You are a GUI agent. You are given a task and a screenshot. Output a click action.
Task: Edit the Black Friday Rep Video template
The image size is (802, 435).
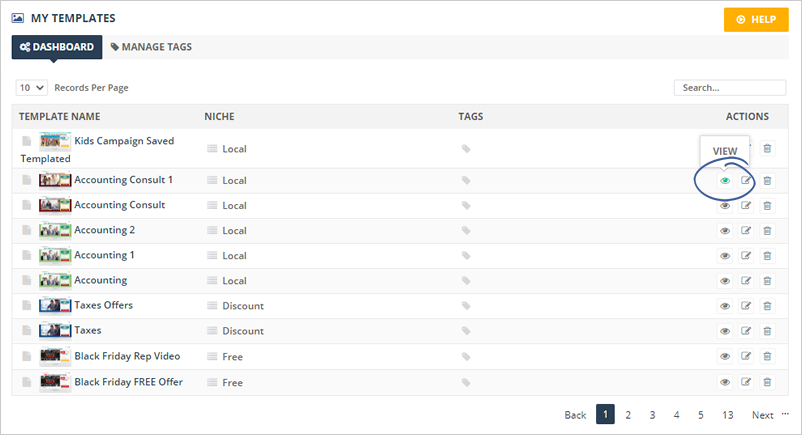pos(746,356)
